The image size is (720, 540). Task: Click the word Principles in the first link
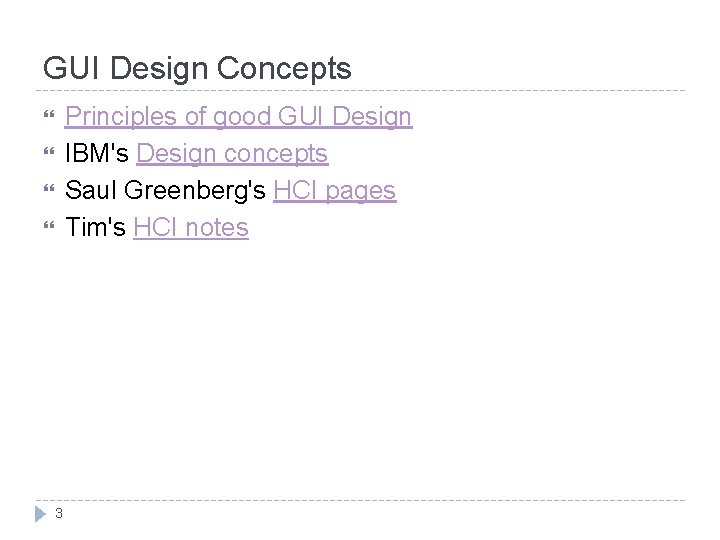(121, 117)
